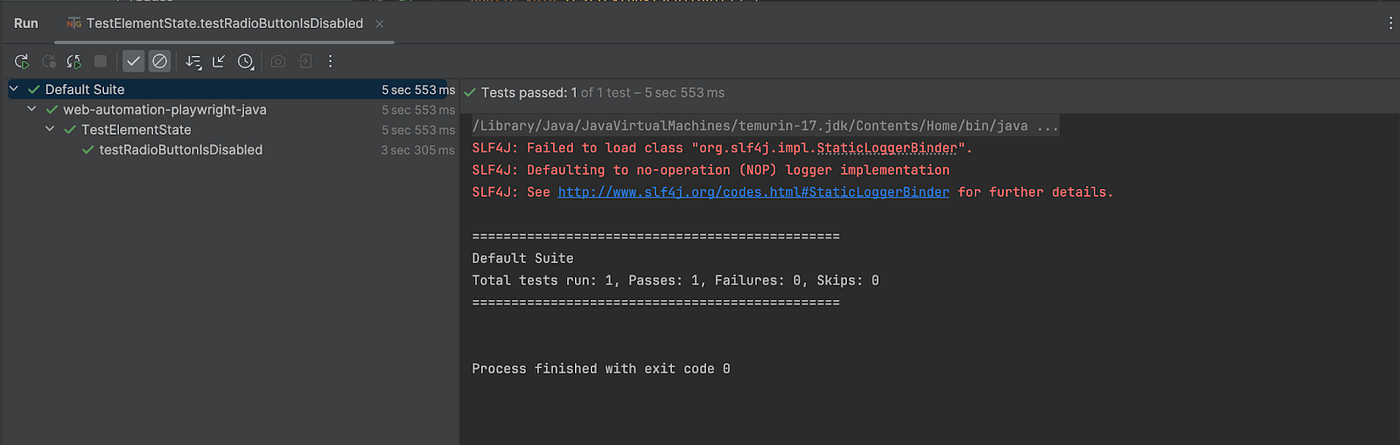Collapse the TestElementState tree node
Viewport: 1400px width, 445px height.
click(49, 130)
